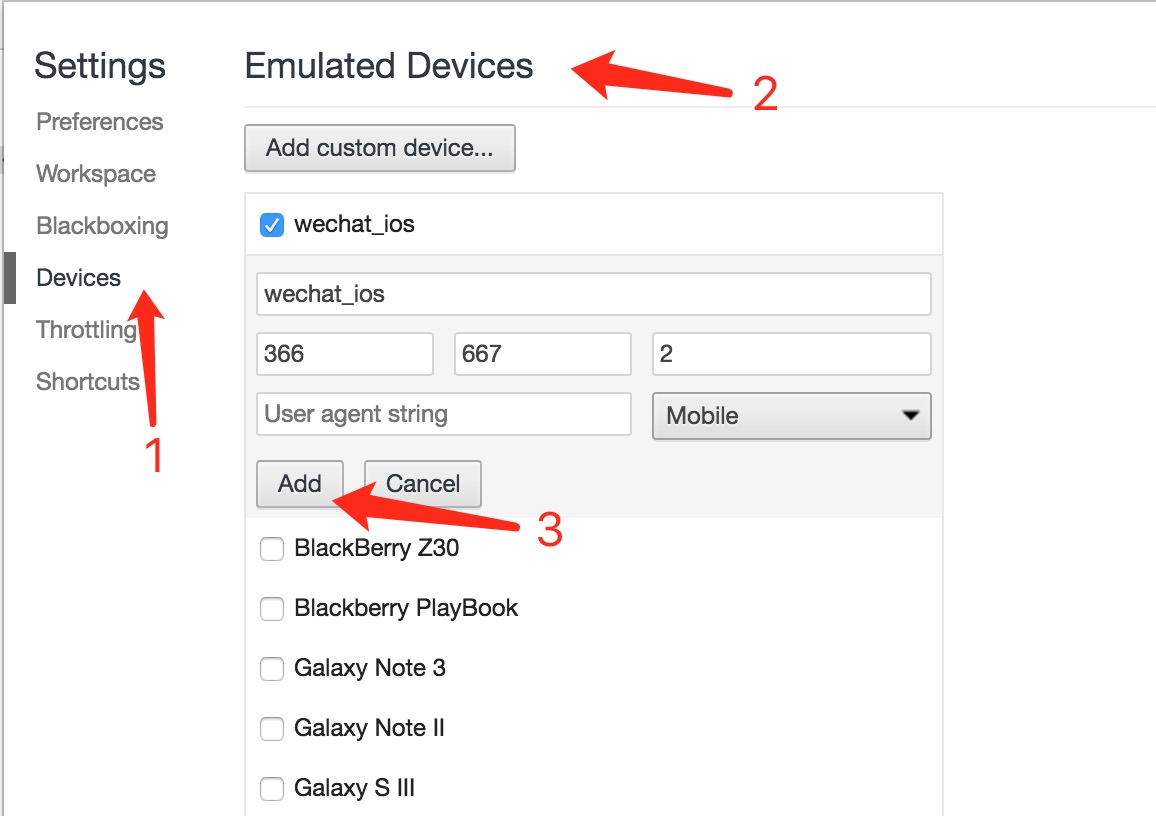The image size is (1156, 816).
Task: Cancel the custom device editing
Action: [x=422, y=484]
